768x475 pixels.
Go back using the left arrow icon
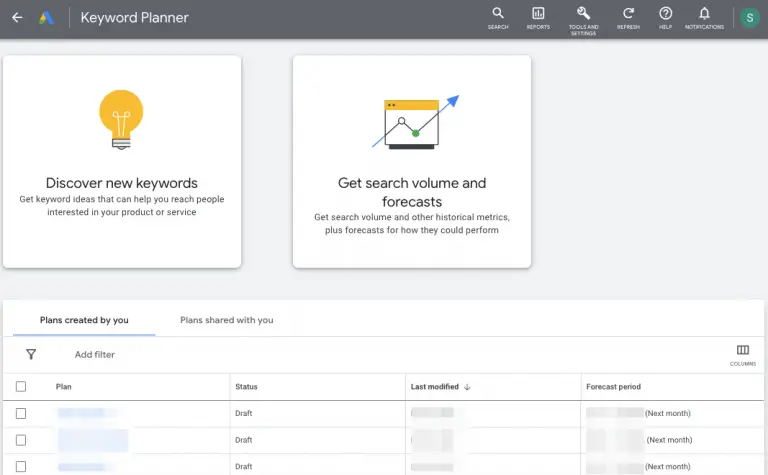click(17, 18)
